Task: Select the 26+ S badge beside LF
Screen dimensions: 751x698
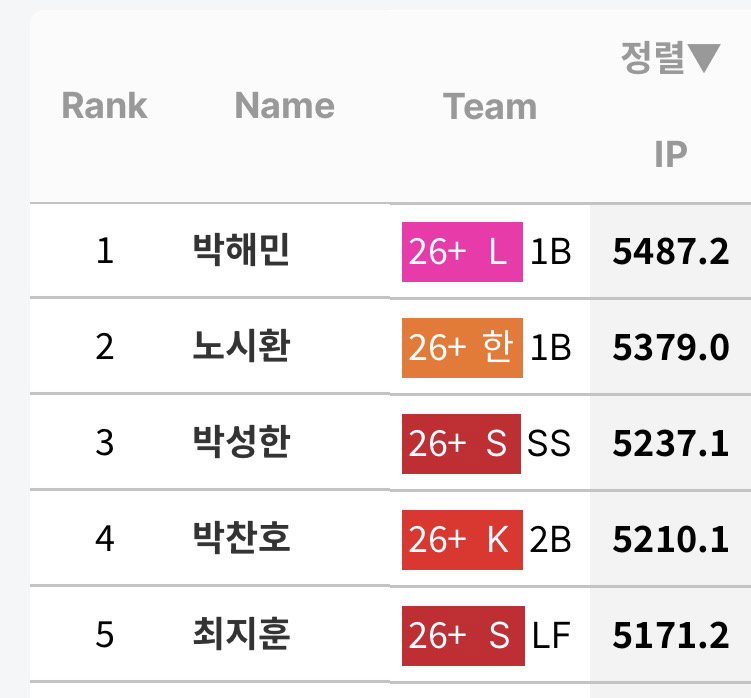Action: [463, 635]
